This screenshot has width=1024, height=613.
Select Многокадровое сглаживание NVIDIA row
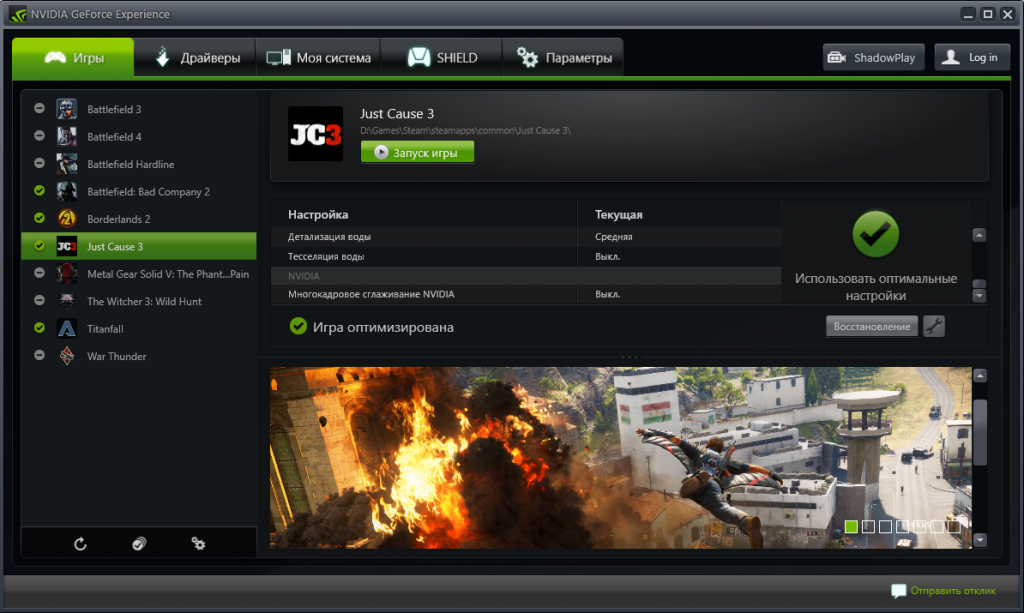tap(526, 294)
